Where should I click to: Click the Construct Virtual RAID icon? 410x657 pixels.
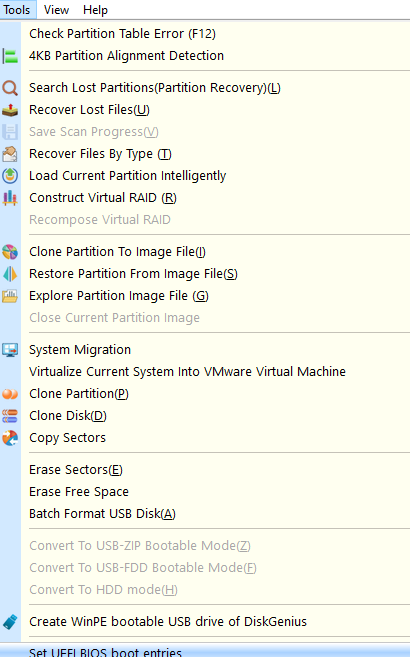10,198
